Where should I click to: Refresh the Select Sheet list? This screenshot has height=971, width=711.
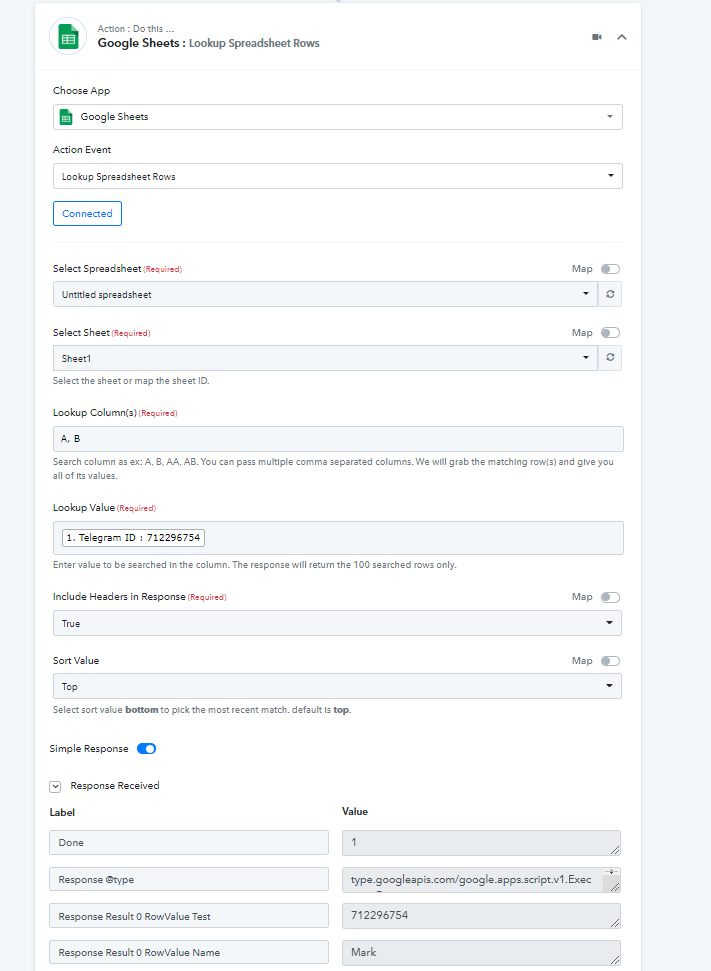point(610,357)
